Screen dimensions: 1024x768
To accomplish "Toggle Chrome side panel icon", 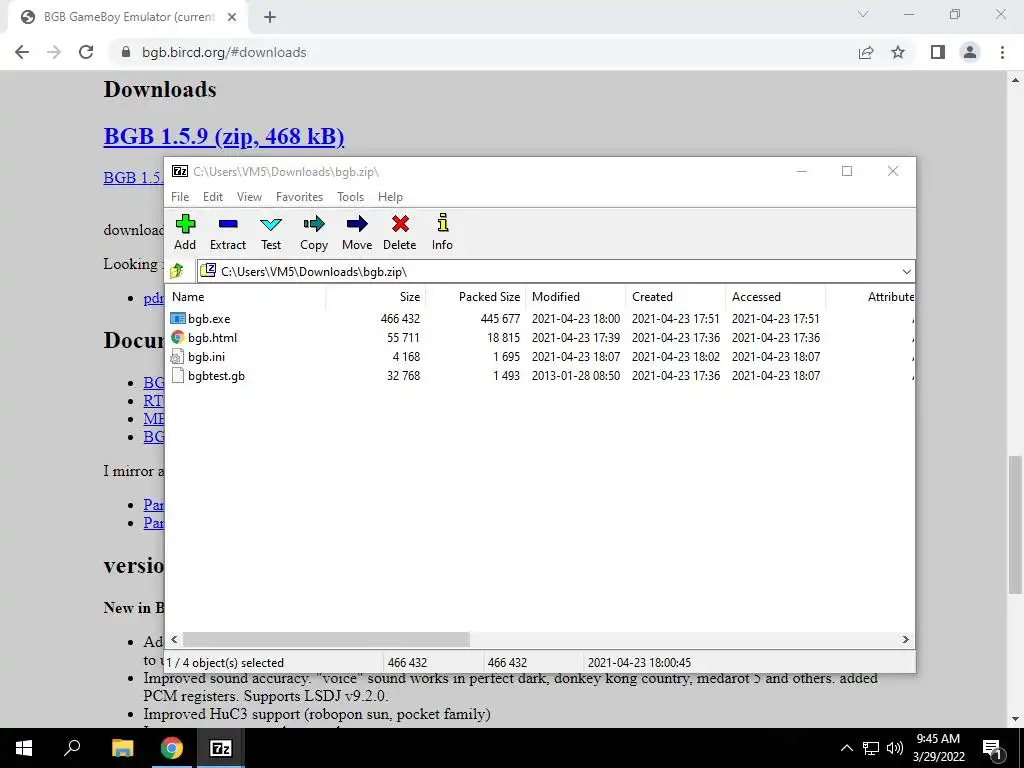I will pos(938,52).
